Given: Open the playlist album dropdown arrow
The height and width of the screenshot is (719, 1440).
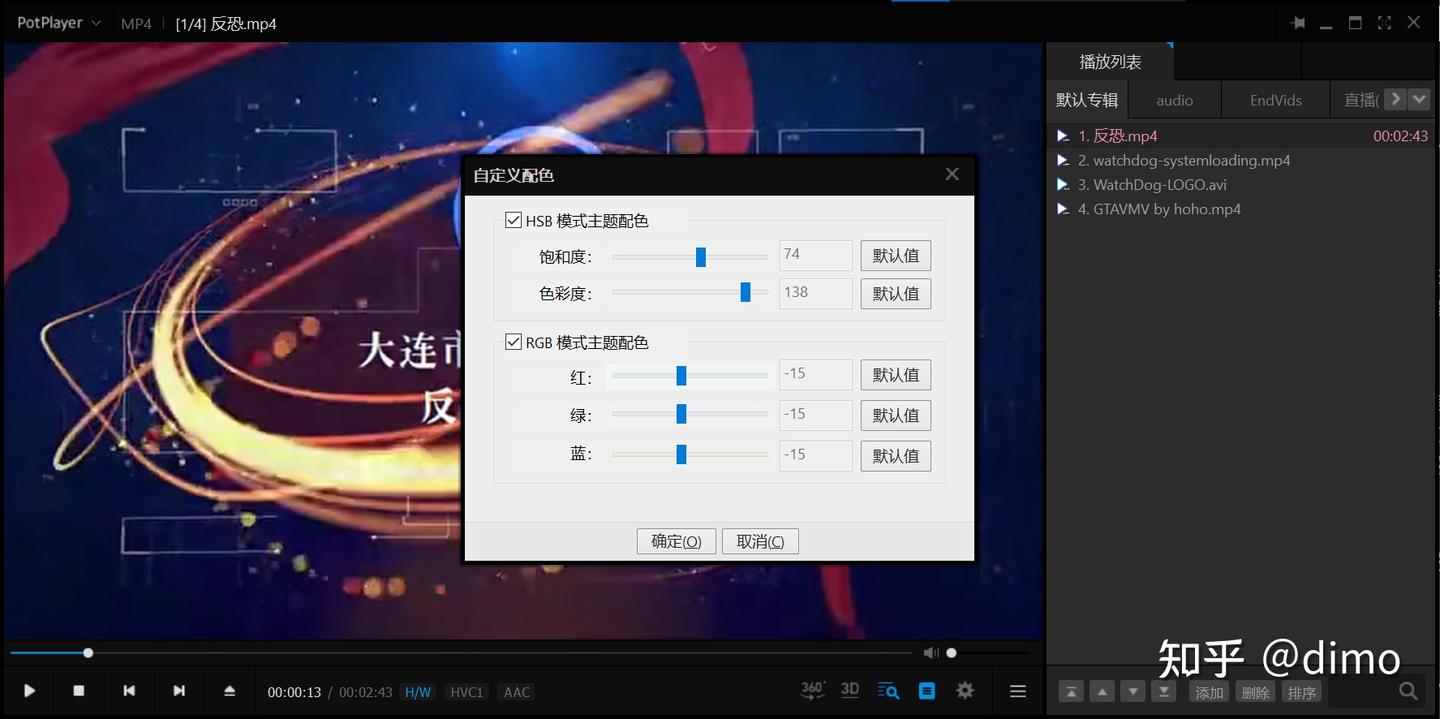Looking at the screenshot, I should point(1419,99).
